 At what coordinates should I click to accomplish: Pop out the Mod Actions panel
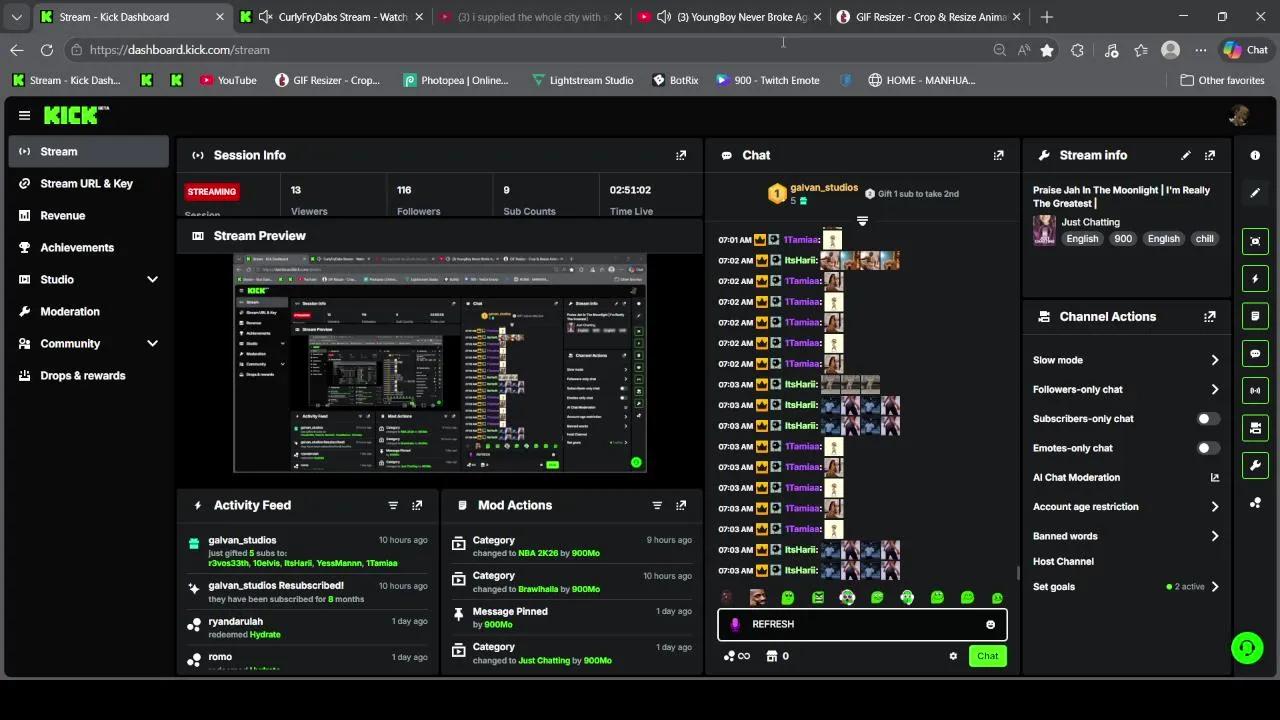coord(681,505)
